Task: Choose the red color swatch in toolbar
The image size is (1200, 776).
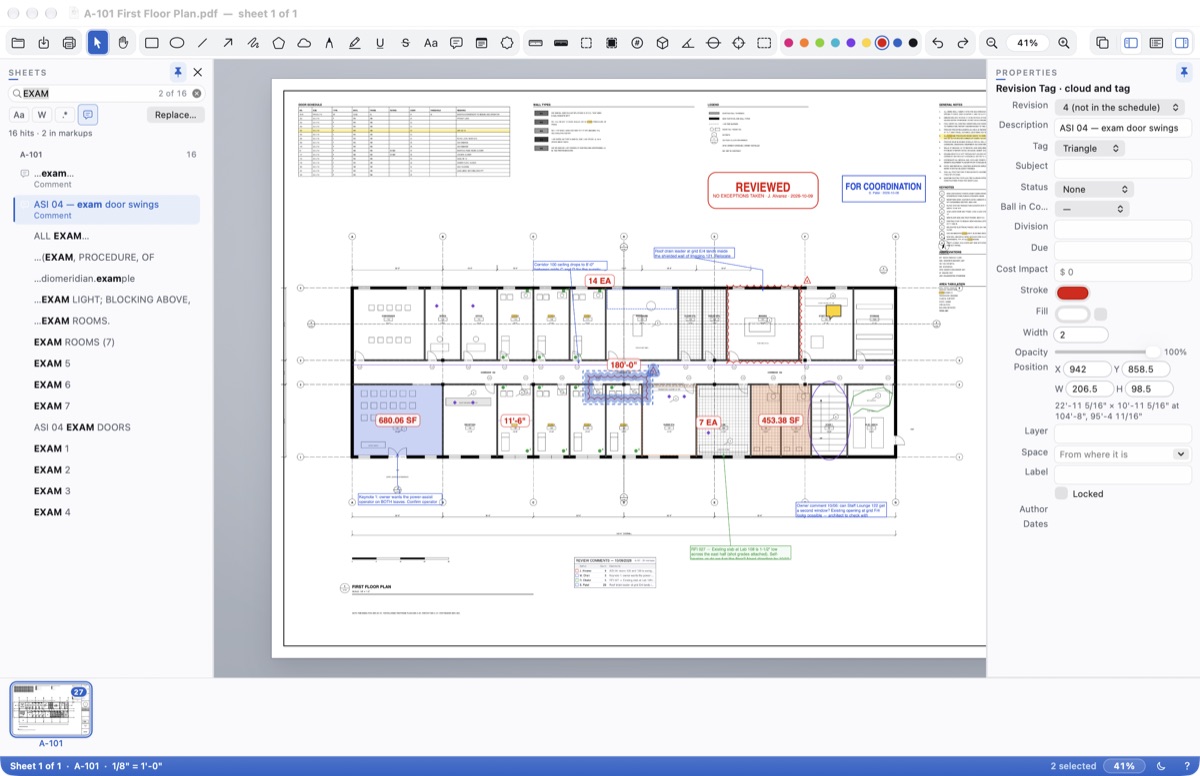Action: pyautogui.click(x=882, y=43)
